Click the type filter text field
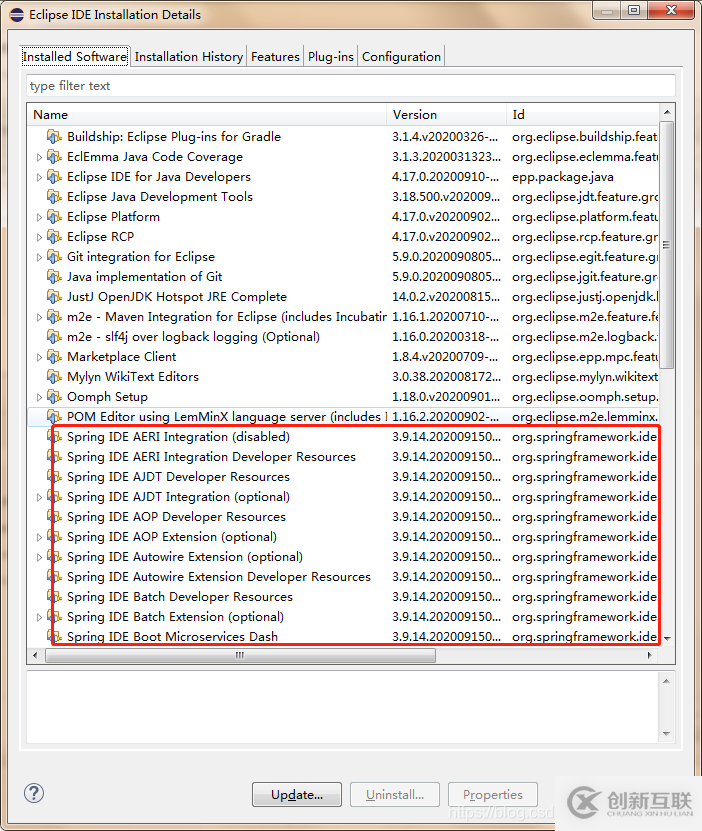The height and width of the screenshot is (831, 702). [351, 86]
